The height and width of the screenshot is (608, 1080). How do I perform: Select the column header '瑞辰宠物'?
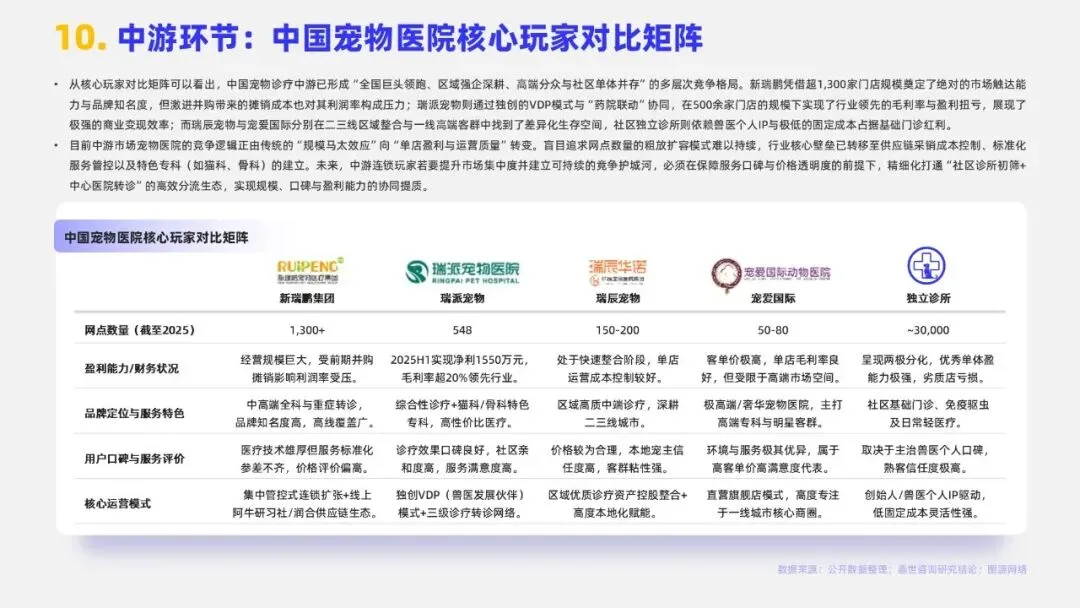click(617, 298)
